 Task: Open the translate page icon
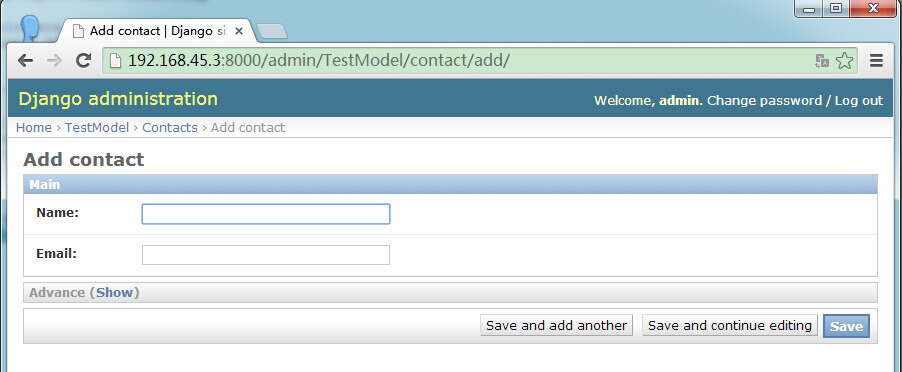pos(822,61)
